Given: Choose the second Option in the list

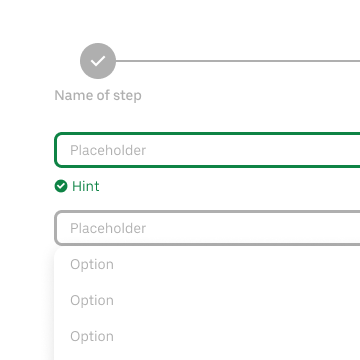Looking at the screenshot, I should tap(207, 300).
